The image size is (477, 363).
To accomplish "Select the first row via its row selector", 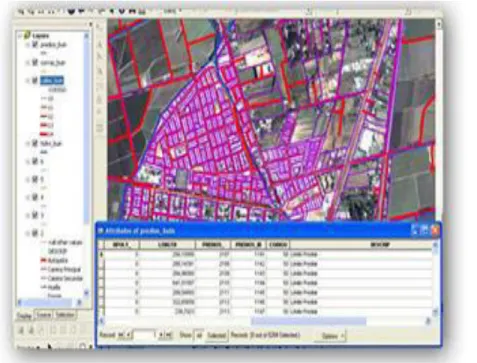I will [101, 254].
